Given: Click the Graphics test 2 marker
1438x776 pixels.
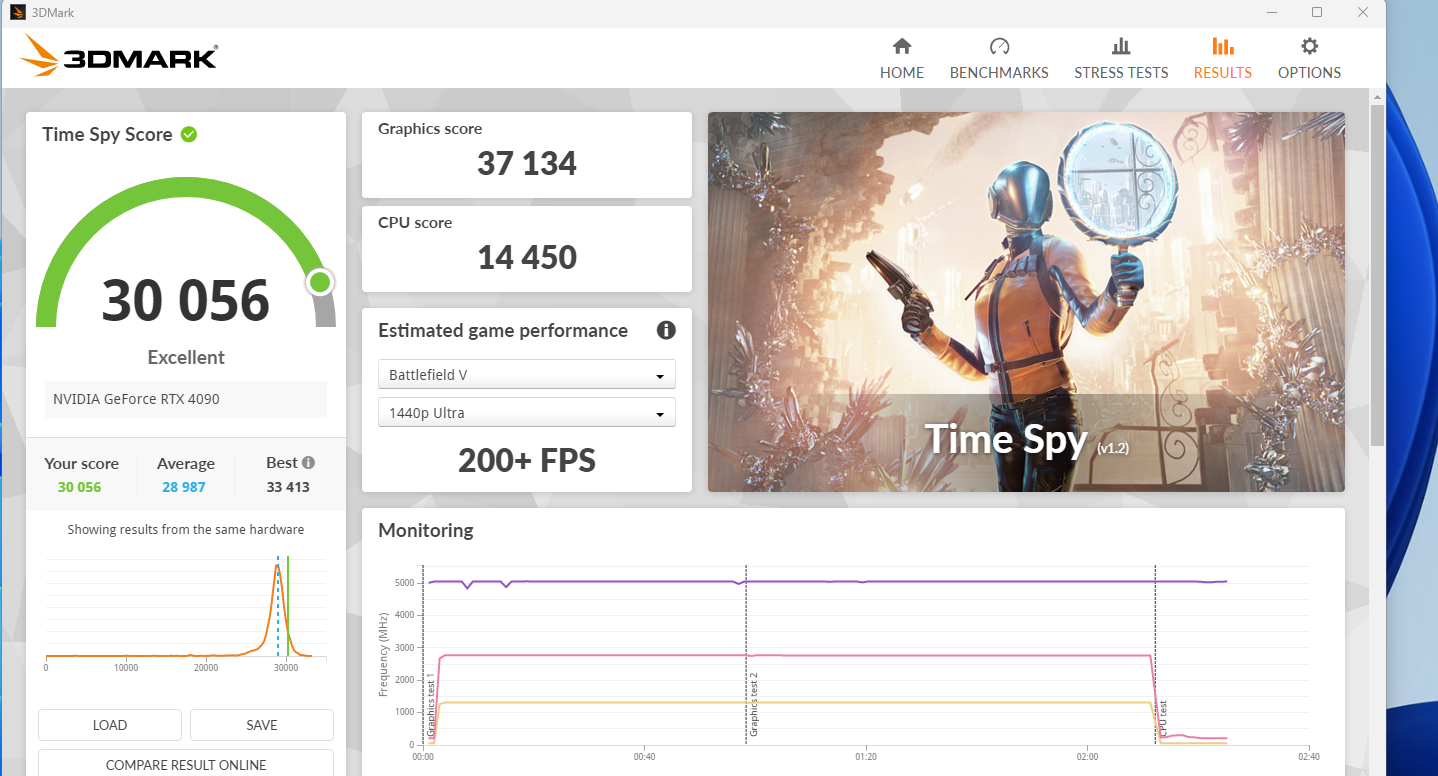Looking at the screenshot, I should coord(754,704).
